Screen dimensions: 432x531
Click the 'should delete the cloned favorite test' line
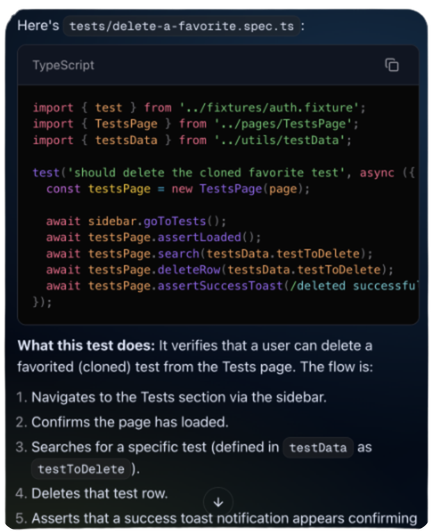tap(224, 173)
